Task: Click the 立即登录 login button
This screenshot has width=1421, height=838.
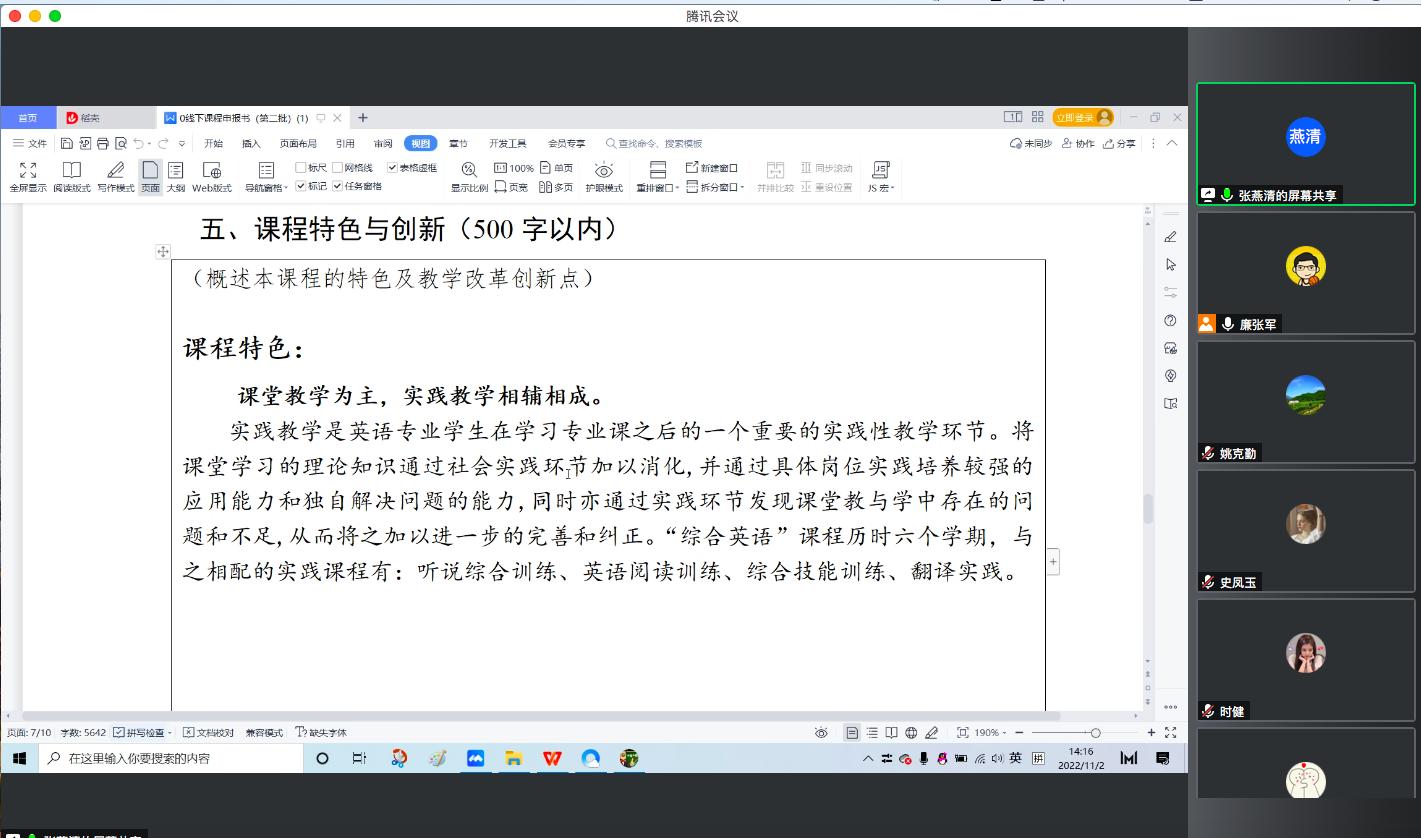Action: click(1083, 118)
